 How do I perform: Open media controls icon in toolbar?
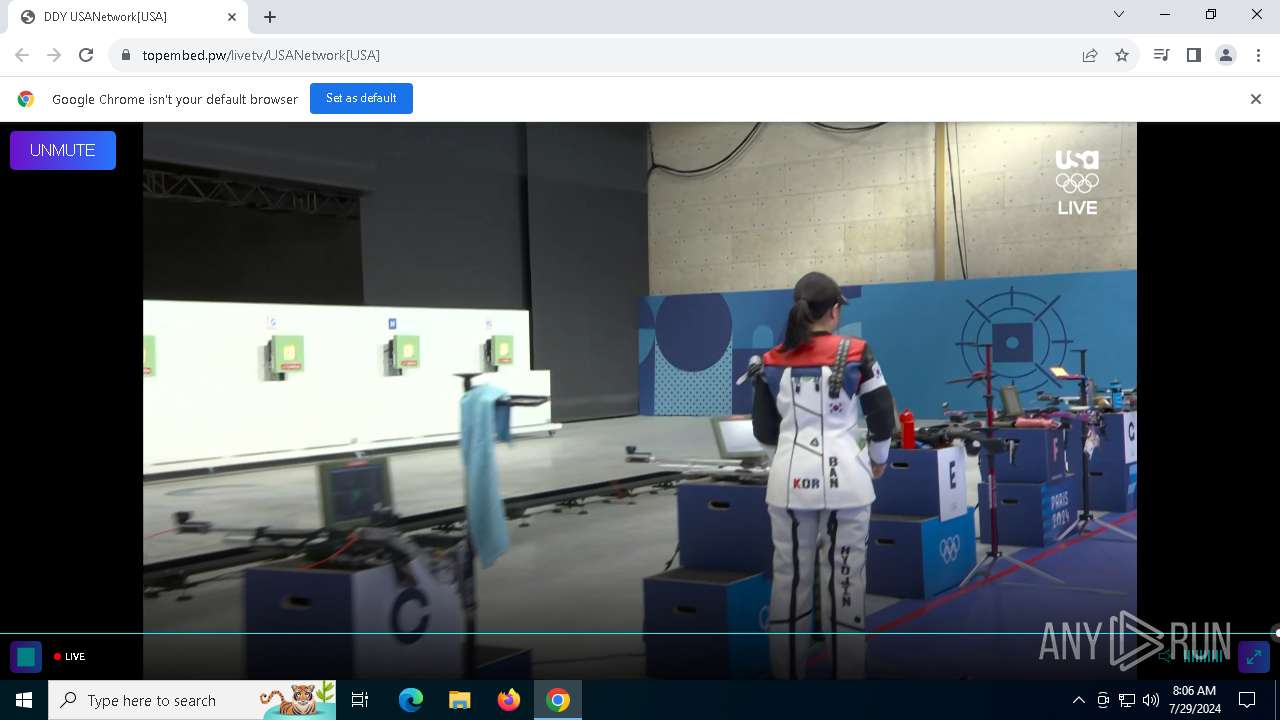1161,55
